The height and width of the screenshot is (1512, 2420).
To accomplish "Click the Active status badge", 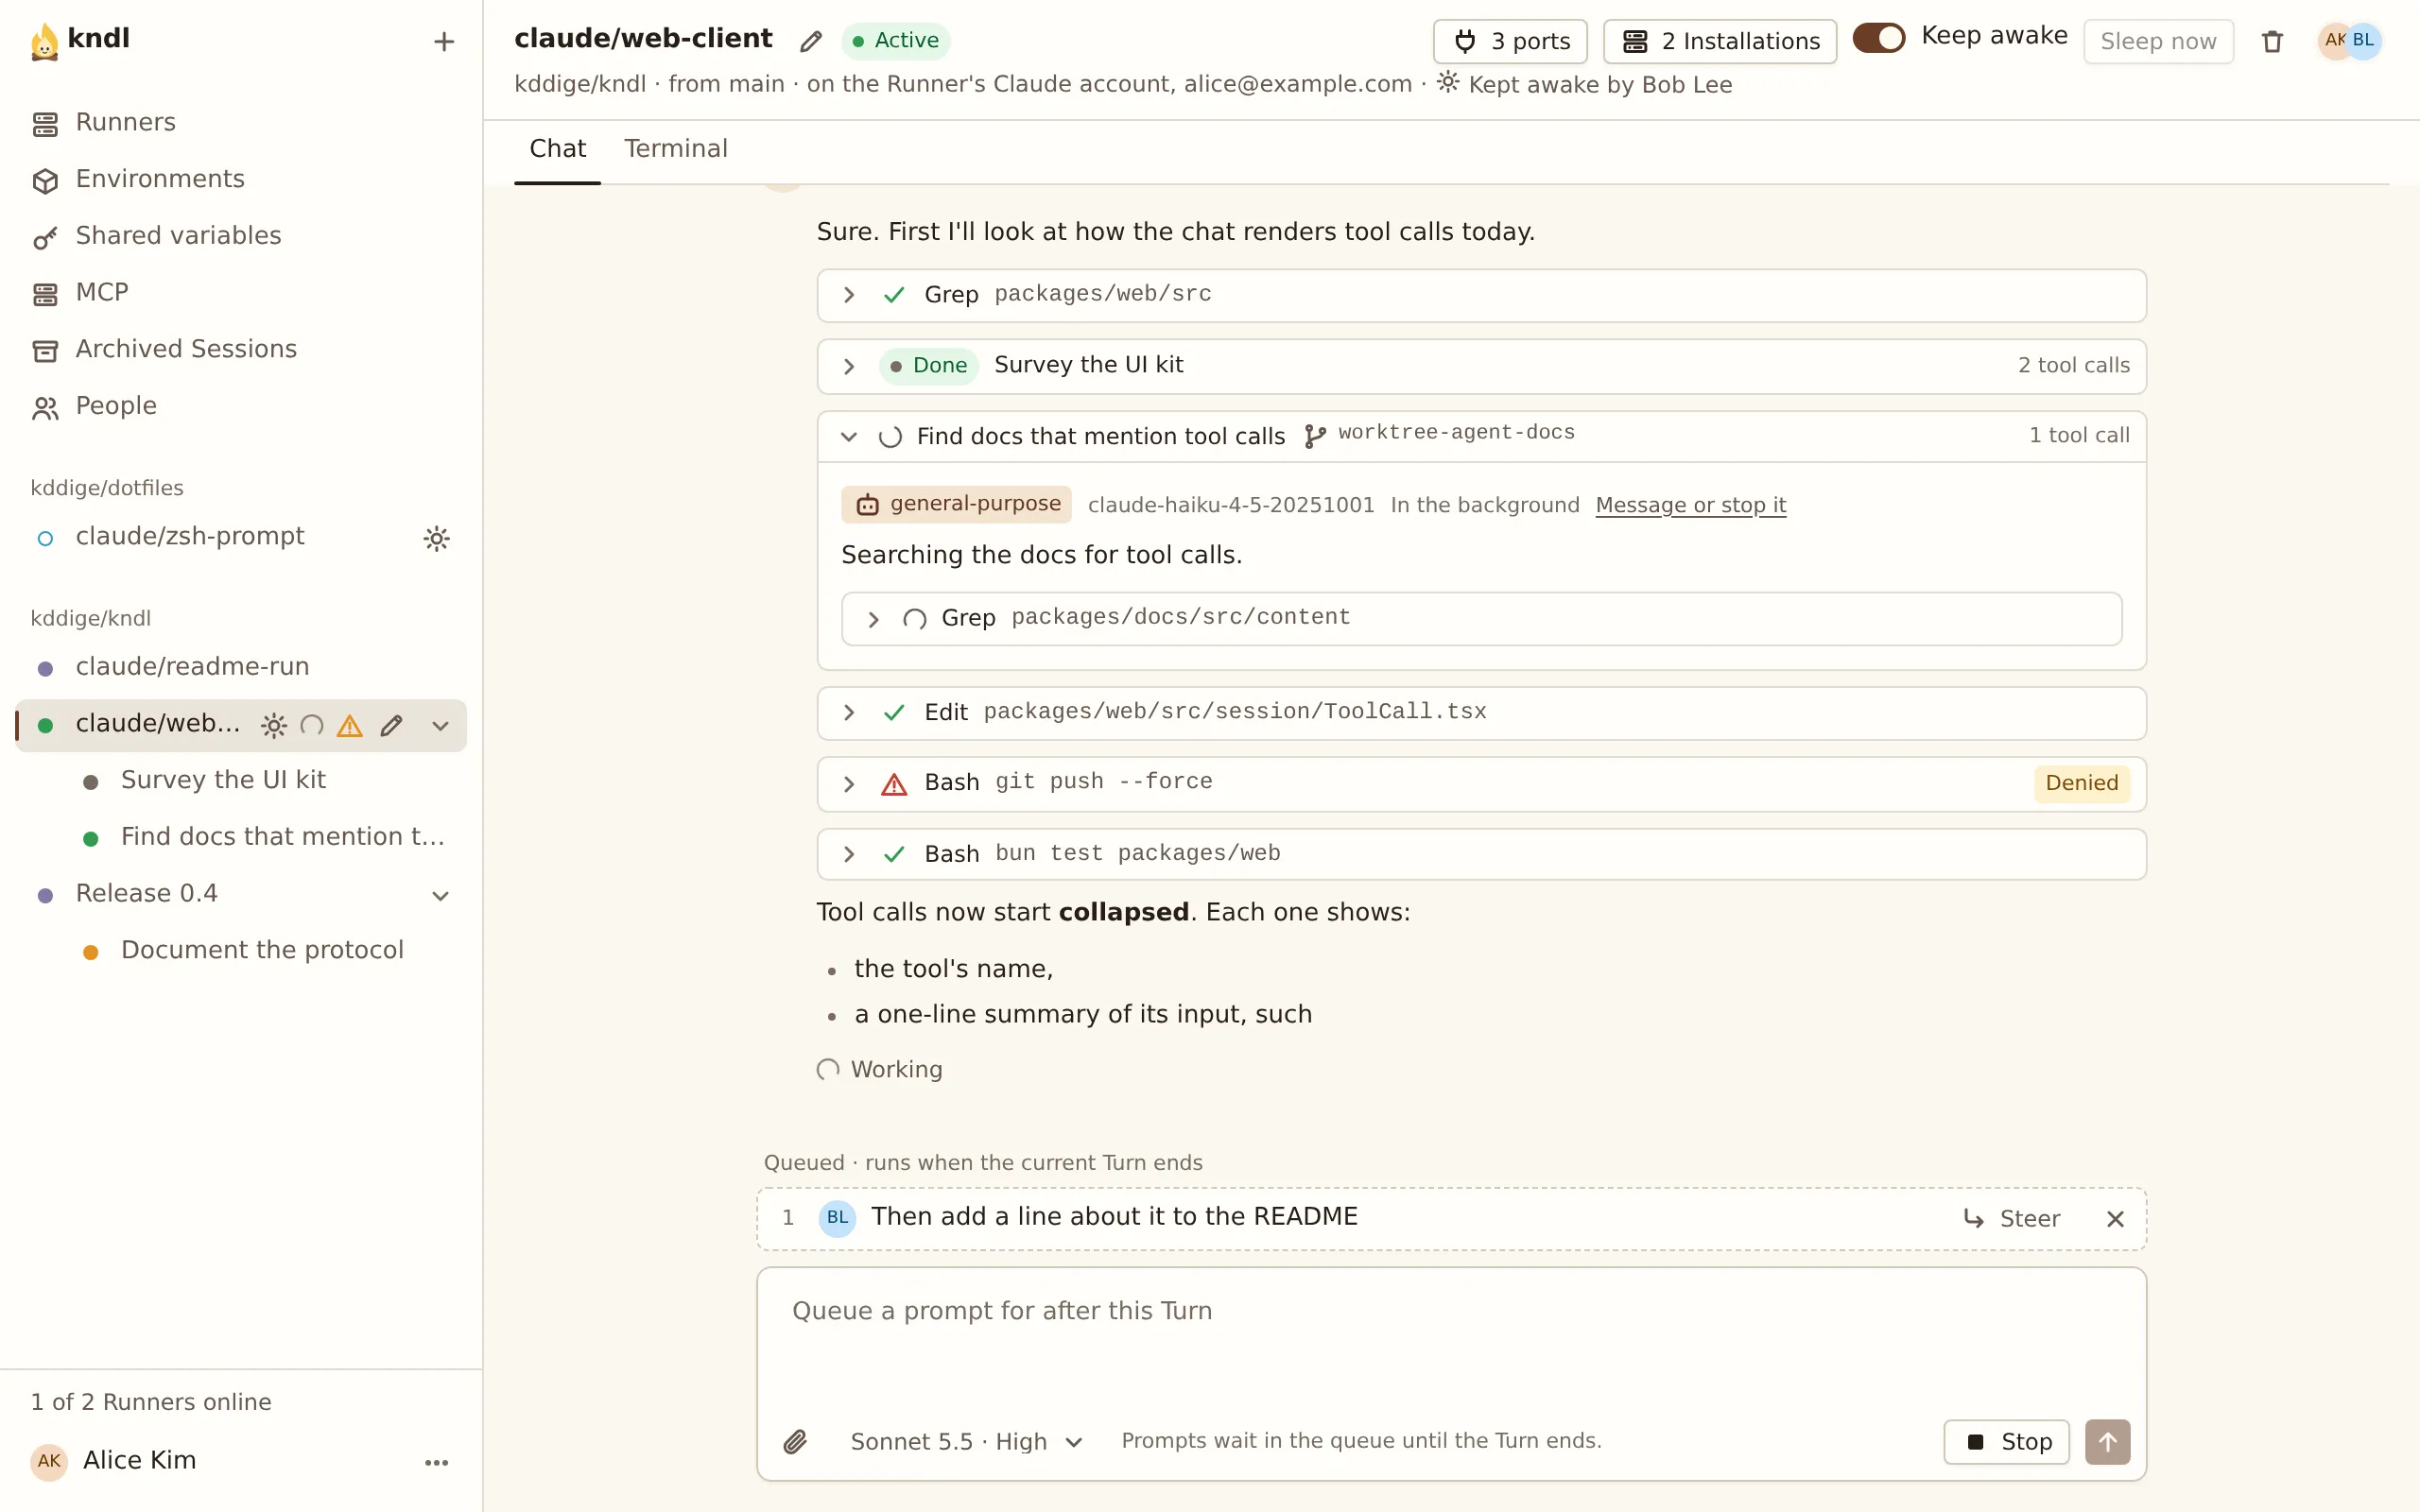I will pos(896,41).
